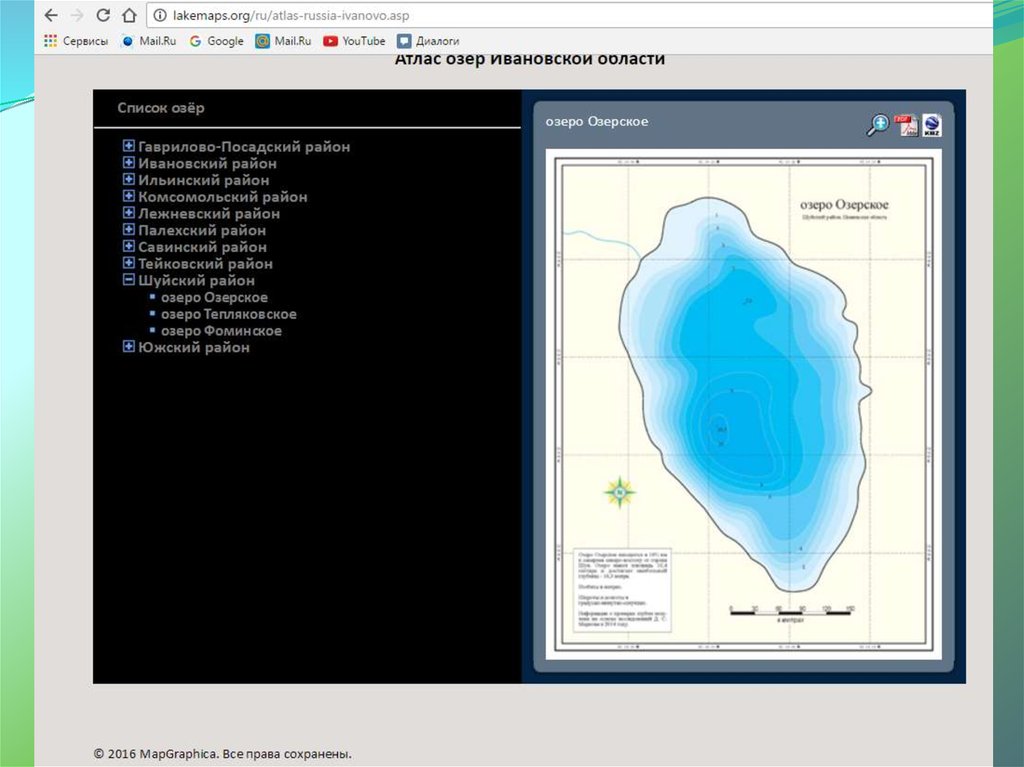
Task: Open the Диалоги bookmark
Action: 428,41
